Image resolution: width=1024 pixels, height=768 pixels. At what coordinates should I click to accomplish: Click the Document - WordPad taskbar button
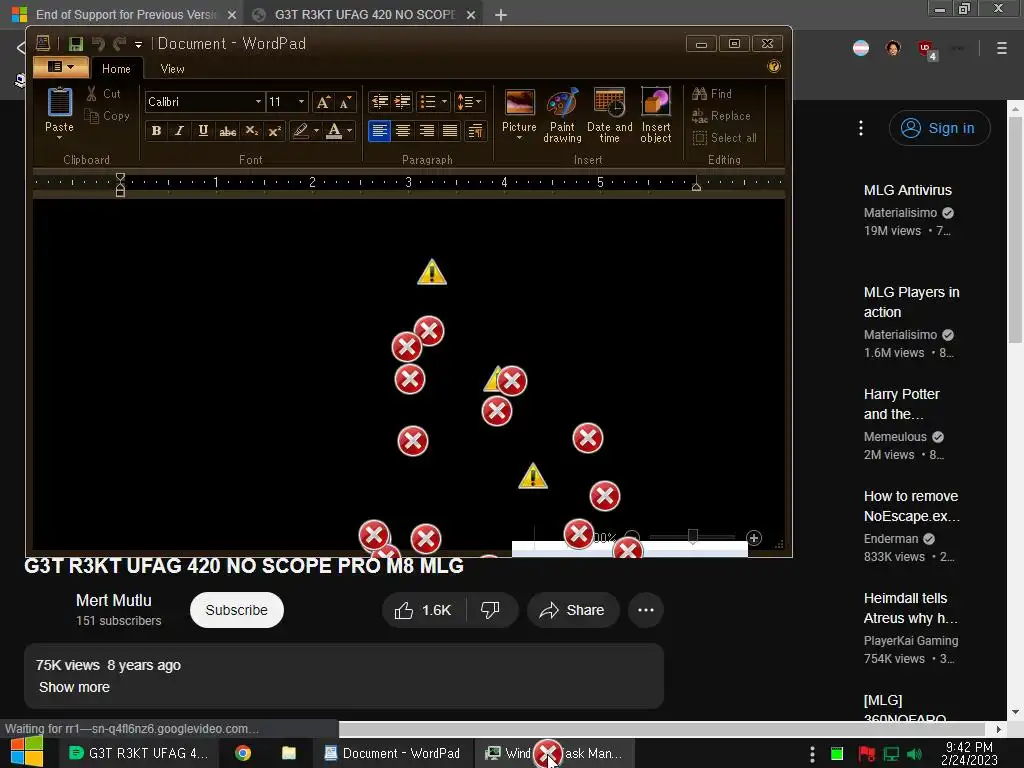click(392, 753)
